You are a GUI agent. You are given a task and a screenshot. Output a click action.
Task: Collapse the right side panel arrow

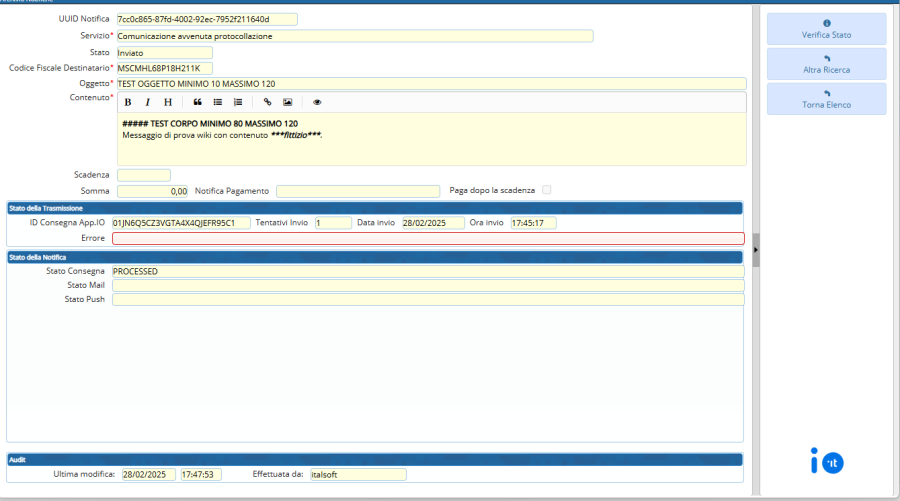[756, 250]
